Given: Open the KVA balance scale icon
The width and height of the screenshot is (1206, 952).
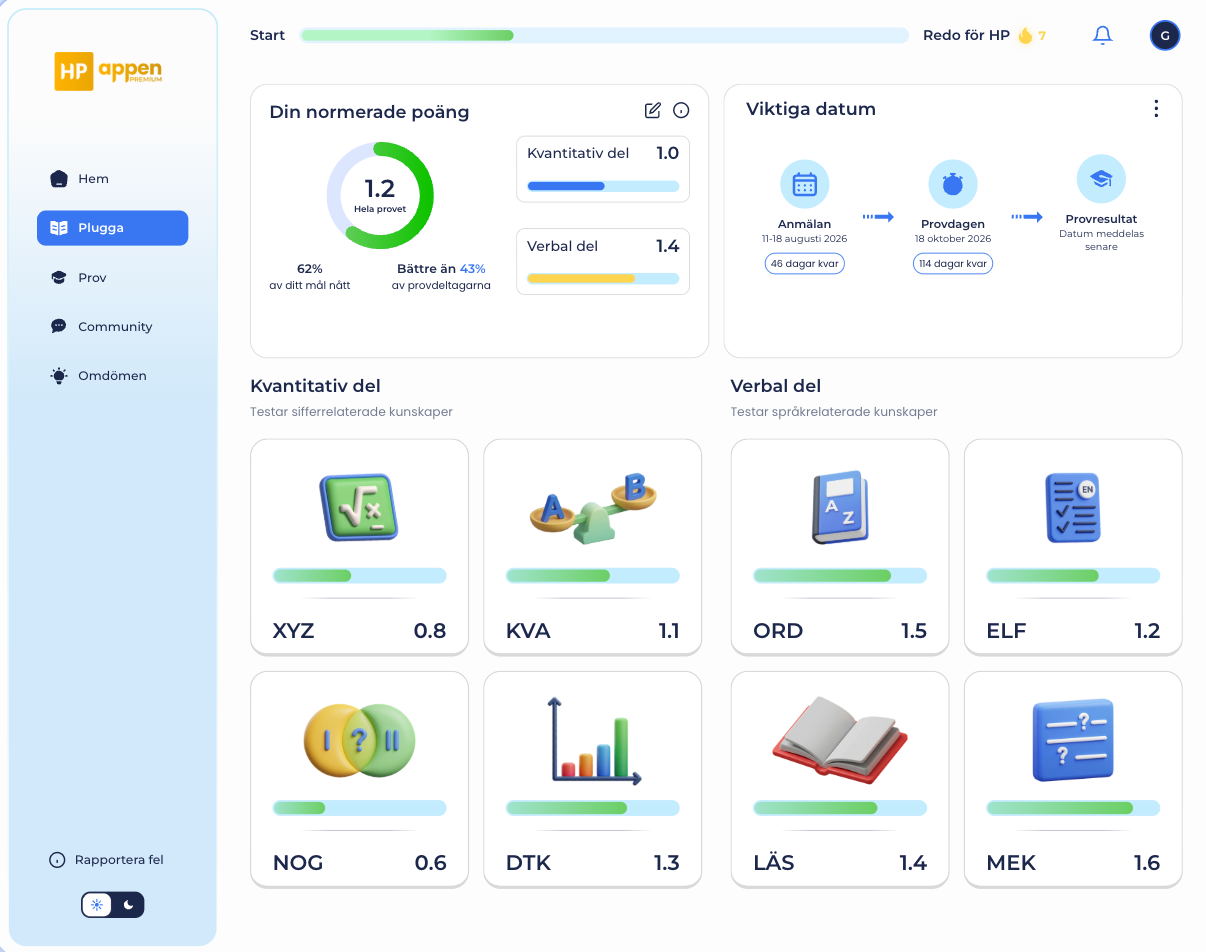Looking at the screenshot, I should 592,508.
